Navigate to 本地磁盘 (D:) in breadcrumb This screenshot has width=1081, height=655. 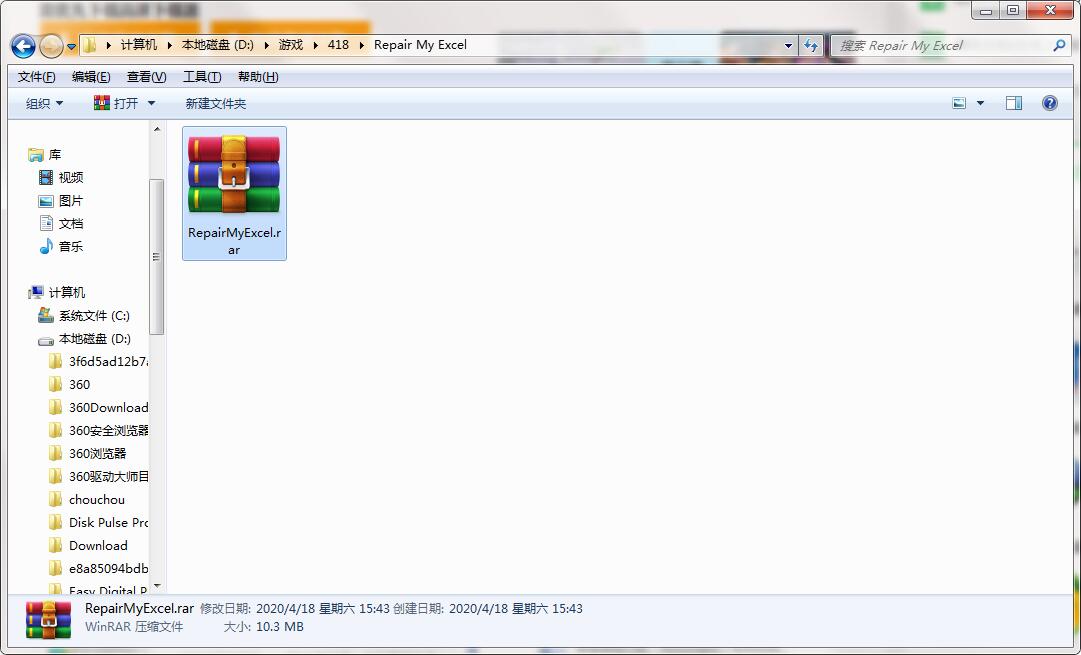[x=218, y=45]
